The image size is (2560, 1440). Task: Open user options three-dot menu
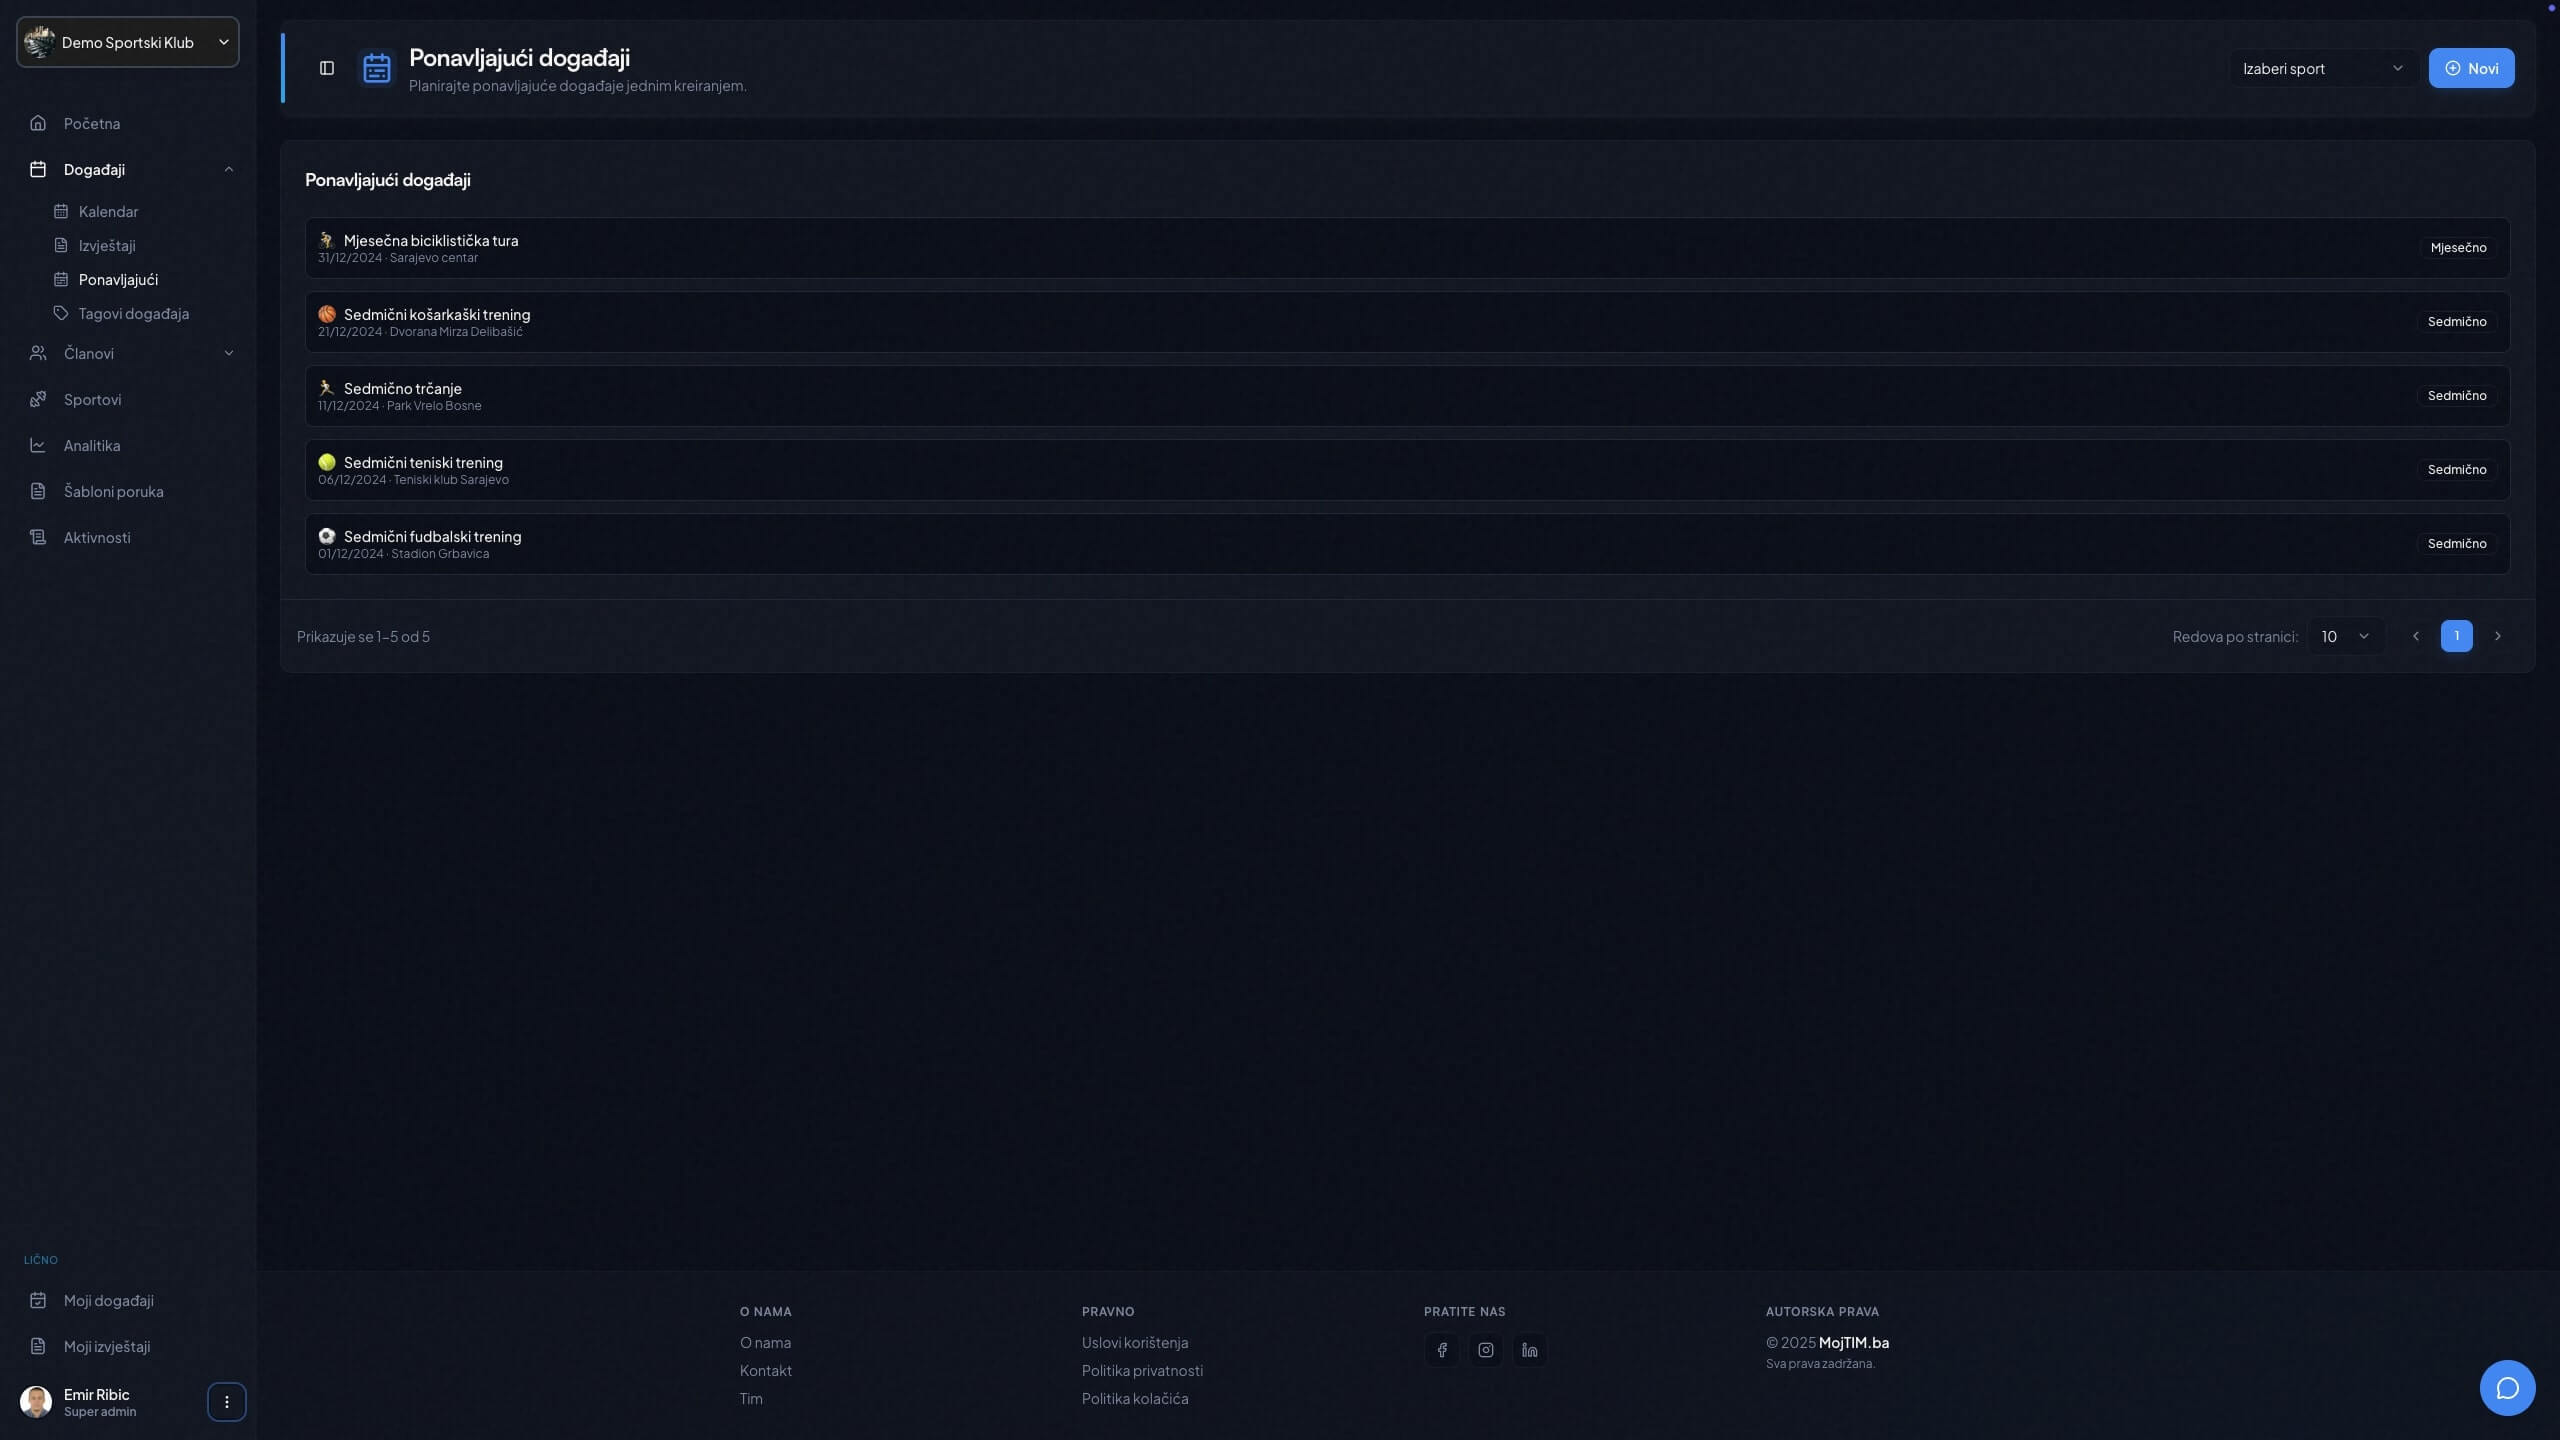pyautogui.click(x=227, y=1402)
